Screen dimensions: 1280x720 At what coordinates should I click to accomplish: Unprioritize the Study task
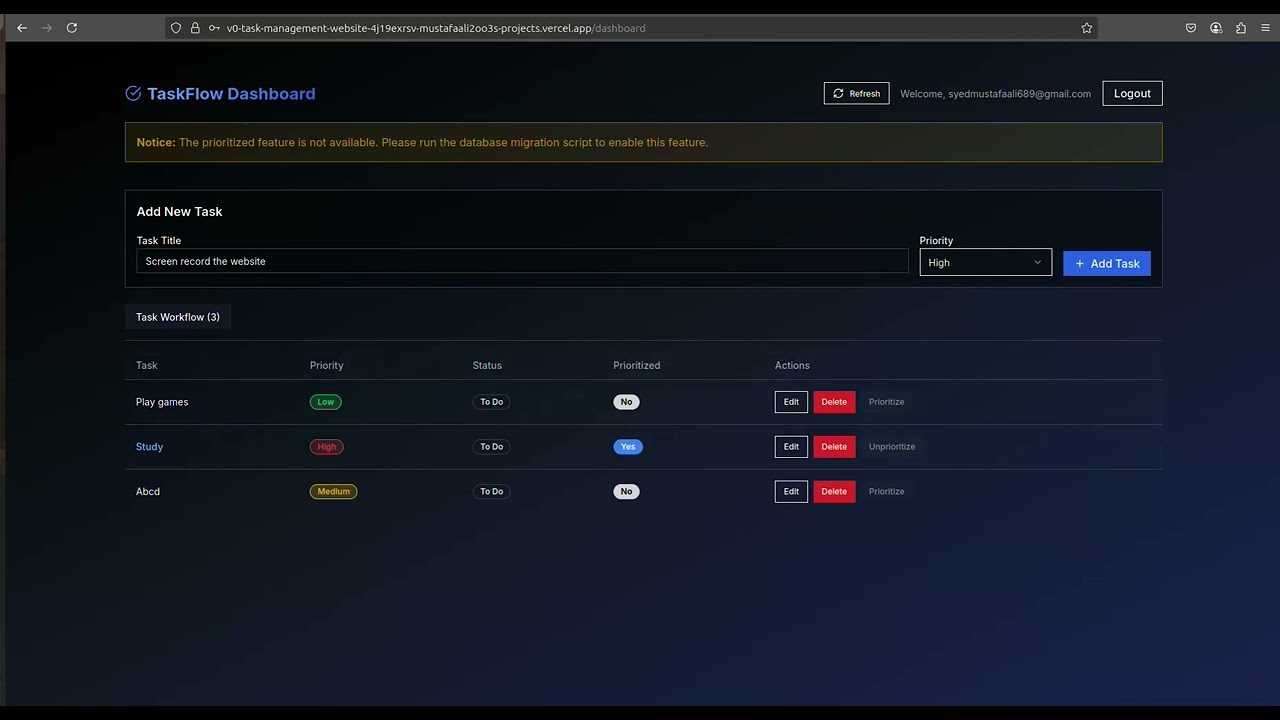coord(892,446)
